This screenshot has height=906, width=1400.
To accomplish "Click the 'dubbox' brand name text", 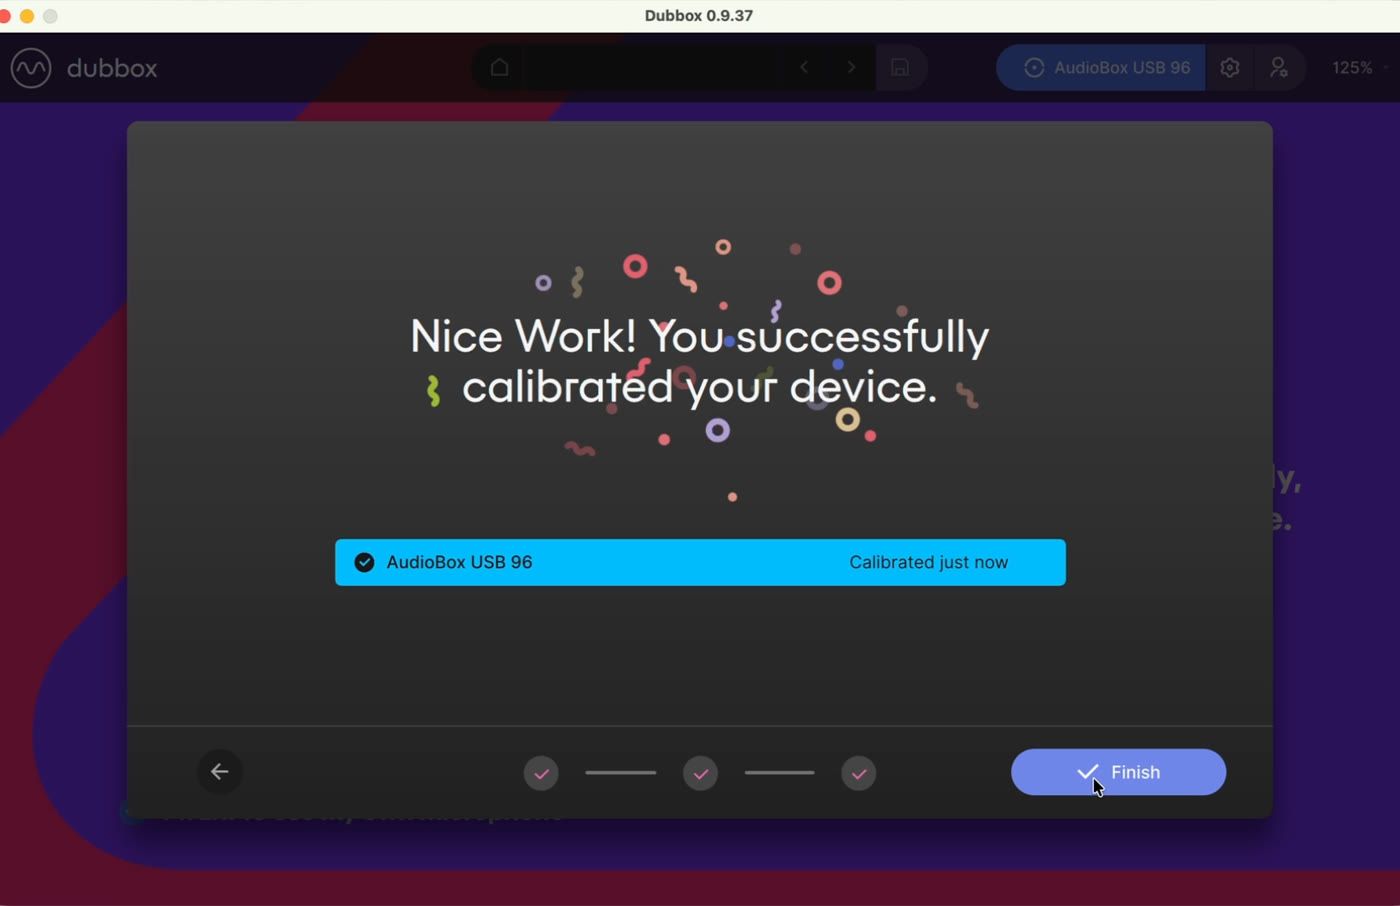I will pyautogui.click(x=112, y=68).
